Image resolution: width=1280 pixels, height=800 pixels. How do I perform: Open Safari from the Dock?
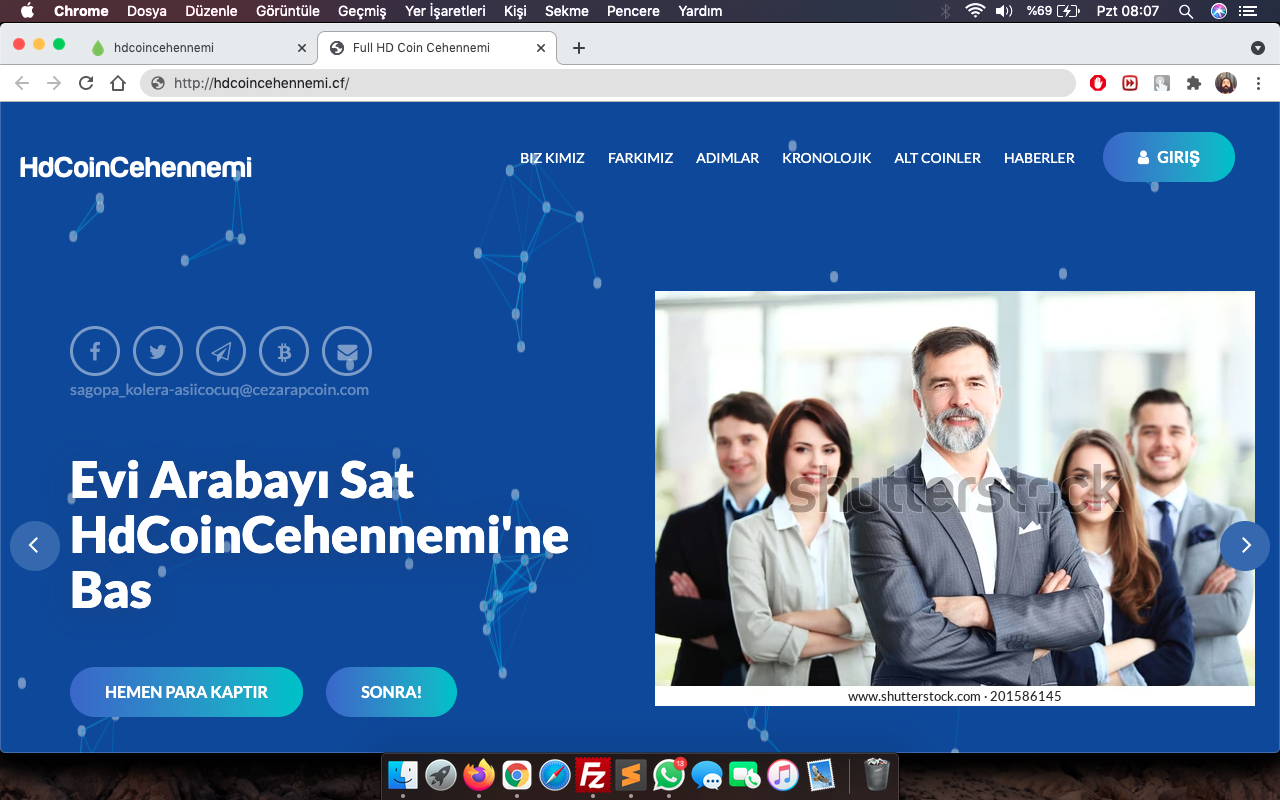point(555,775)
